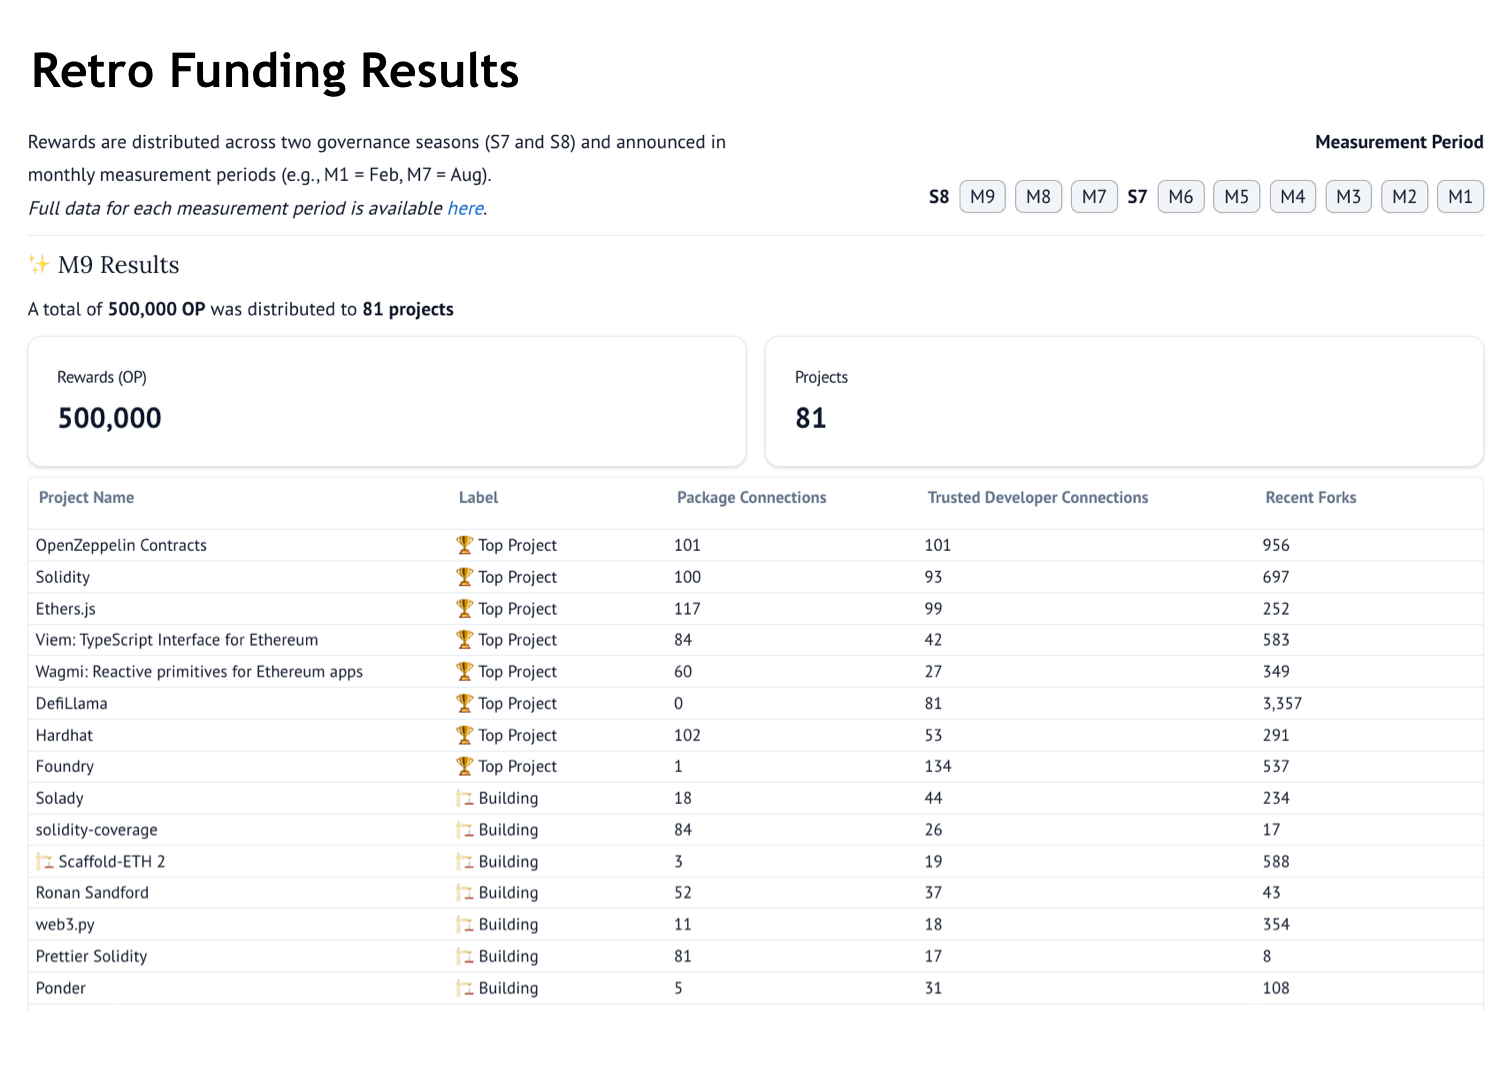This screenshot has height=1080, width=1500.
Task: Sort table by Project Name column
Action: [x=86, y=498]
